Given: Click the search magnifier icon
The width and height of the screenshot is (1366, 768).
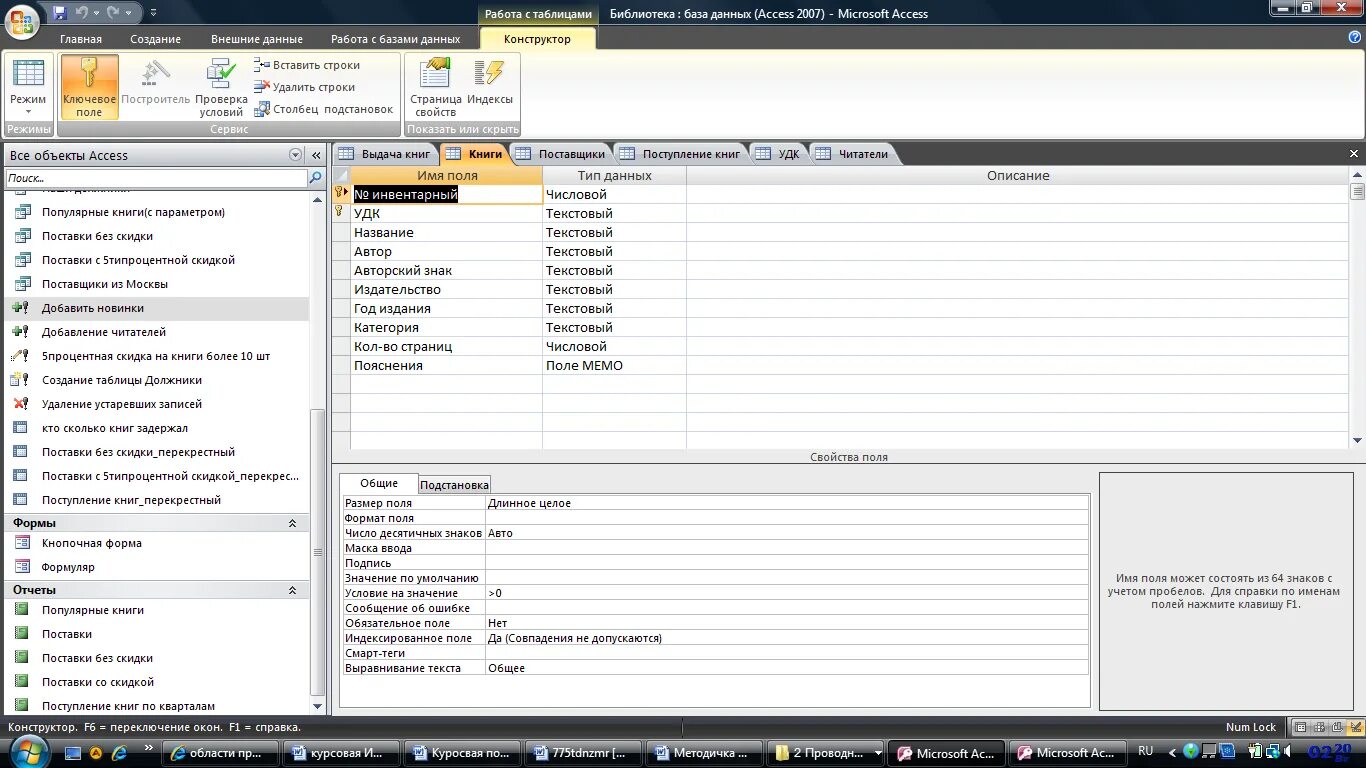Looking at the screenshot, I should pos(316,178).
